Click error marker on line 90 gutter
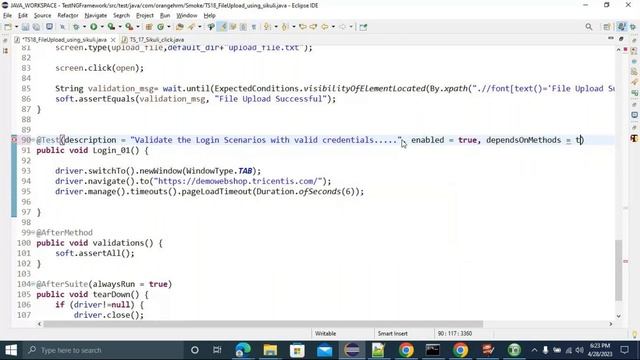Screen dimensions: 640x360 click(14, 140)
